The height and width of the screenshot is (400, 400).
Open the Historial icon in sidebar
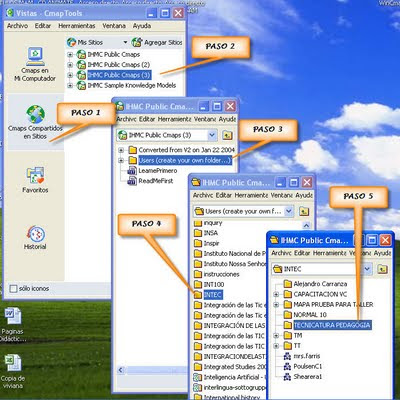tap(35, 234)
